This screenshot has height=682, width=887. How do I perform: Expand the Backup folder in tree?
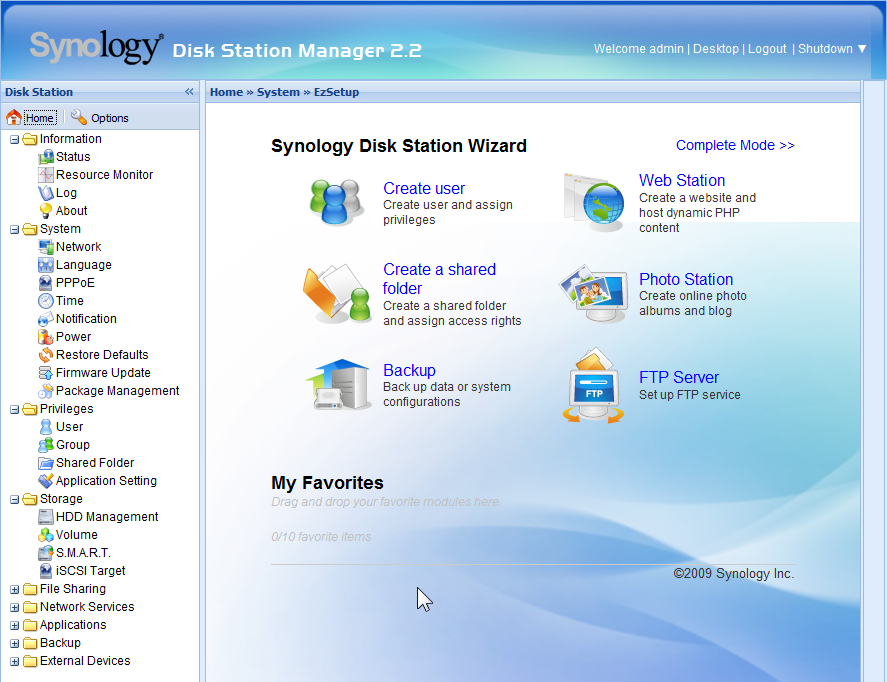(15, 644)
